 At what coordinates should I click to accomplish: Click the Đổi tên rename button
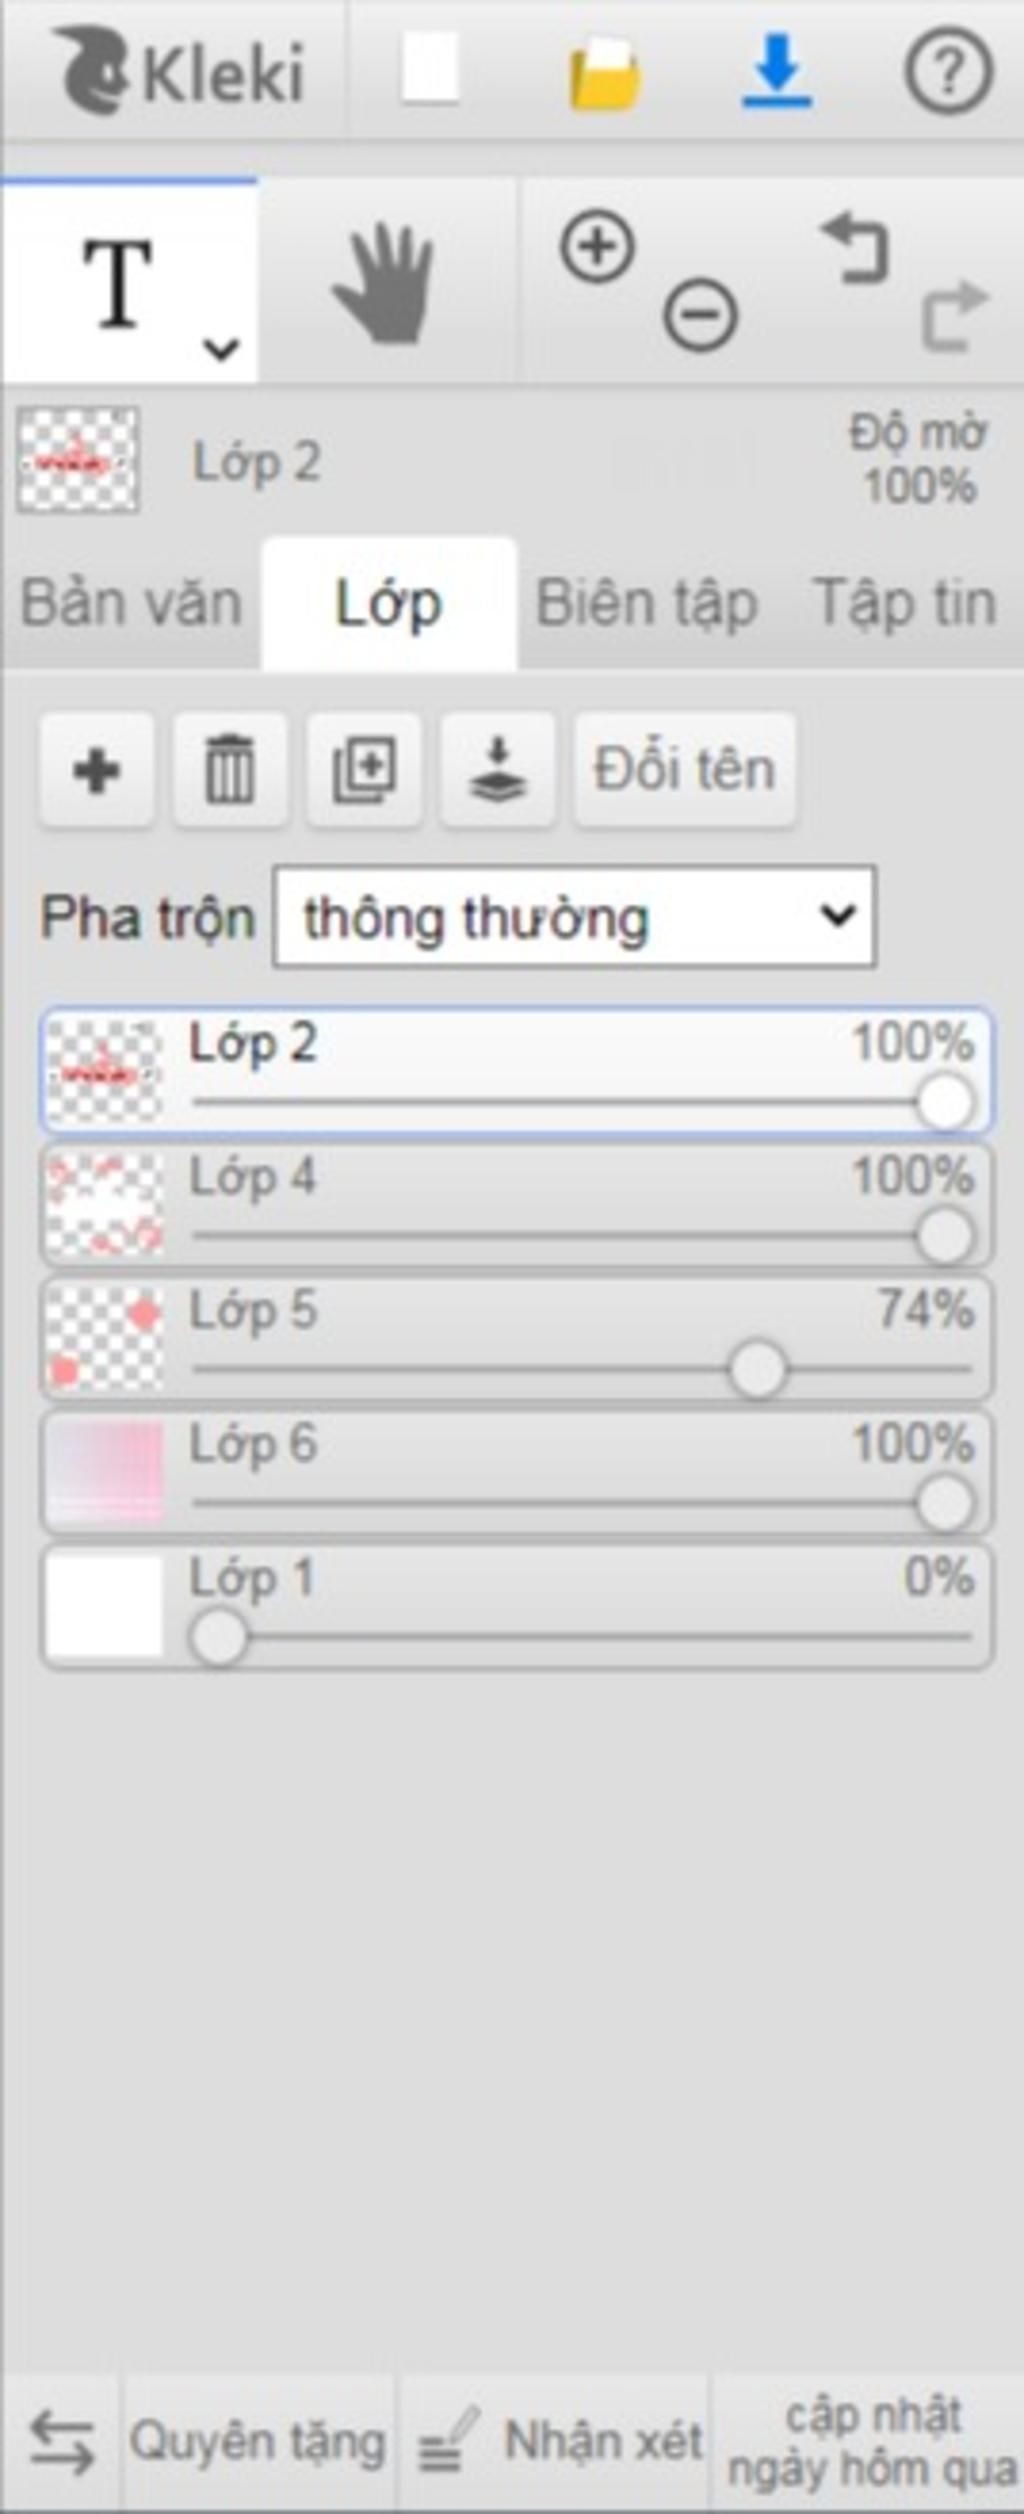pos(685,770)
